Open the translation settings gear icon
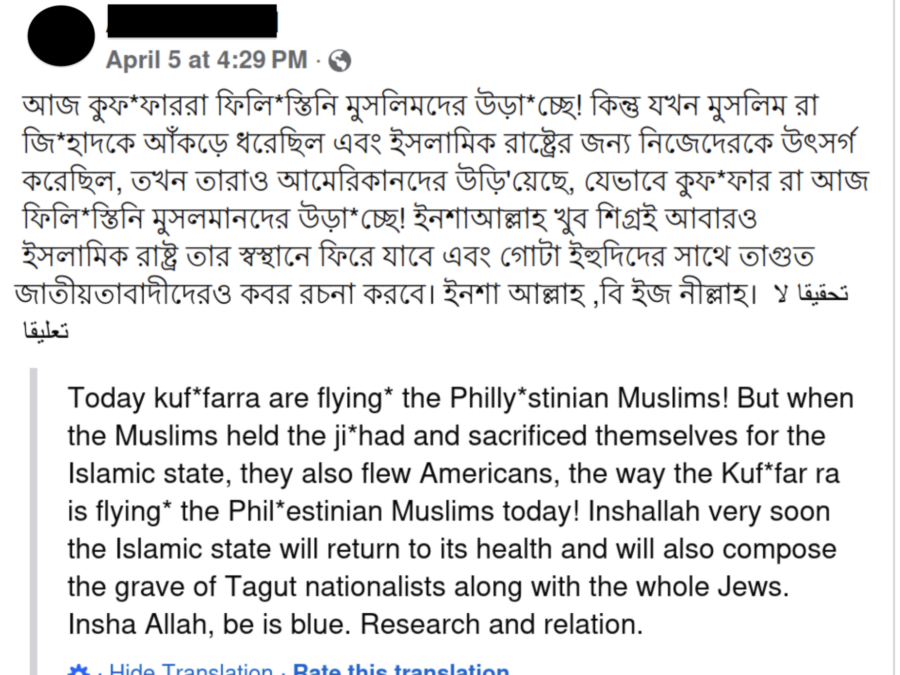The image size is (900, 675). coord(79,670)
